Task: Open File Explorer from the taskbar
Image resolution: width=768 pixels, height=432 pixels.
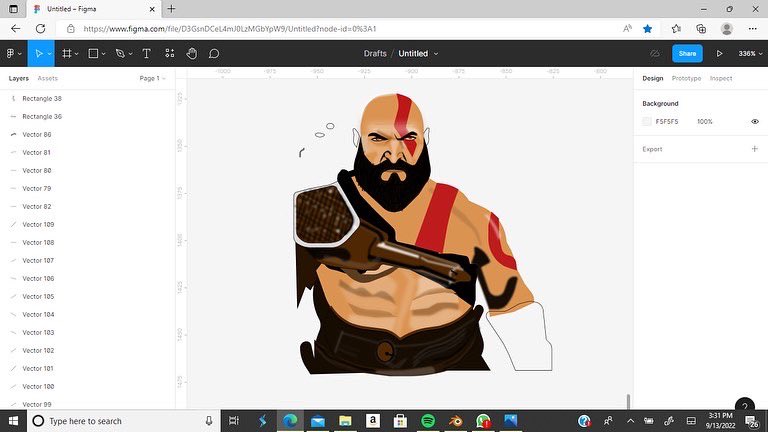Action: click(x=345, y=421)
